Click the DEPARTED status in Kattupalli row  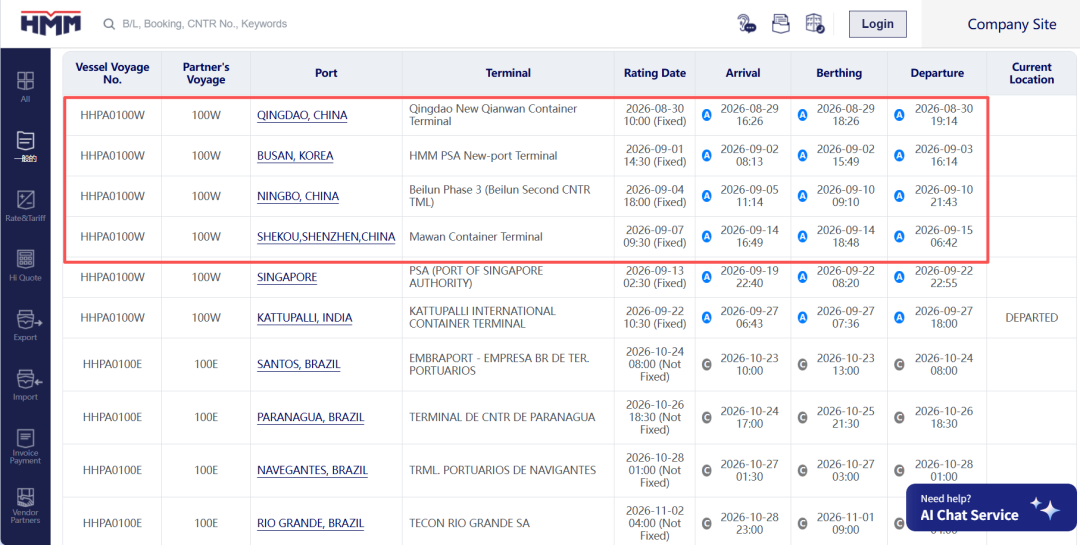(x=1032, y=318)
